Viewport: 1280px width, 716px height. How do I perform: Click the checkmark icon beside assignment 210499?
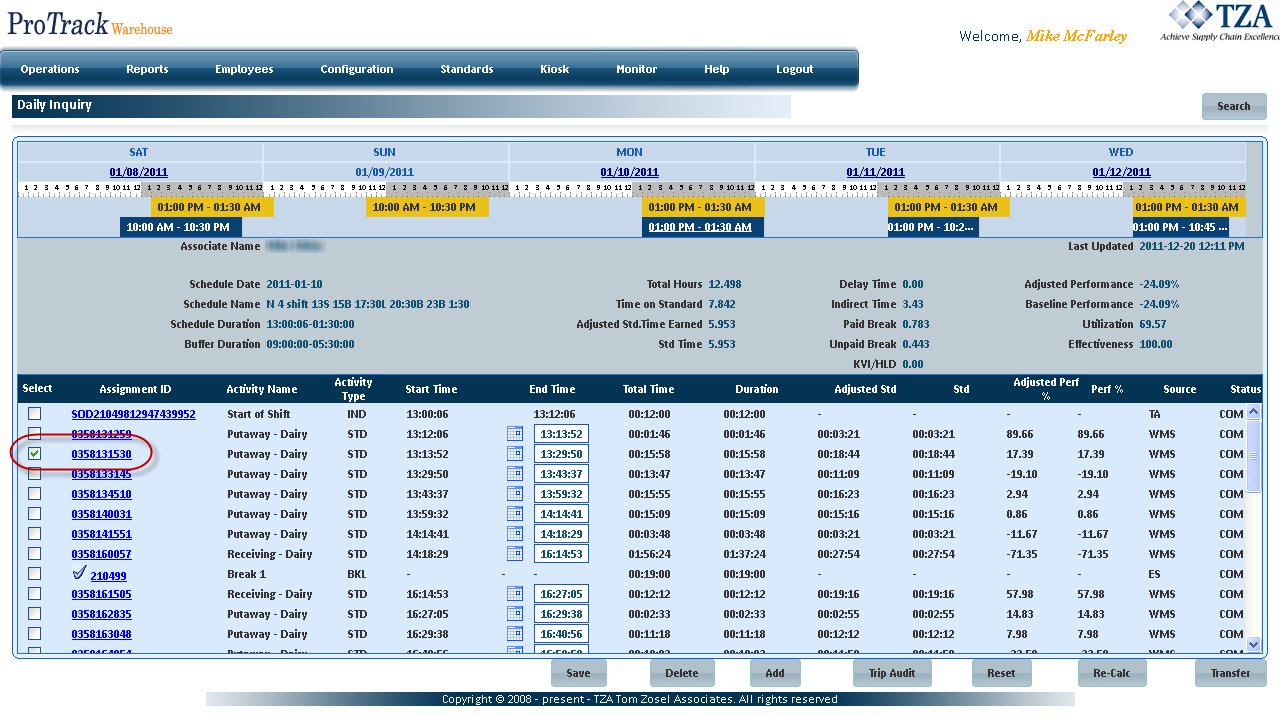tap(80, 574)
